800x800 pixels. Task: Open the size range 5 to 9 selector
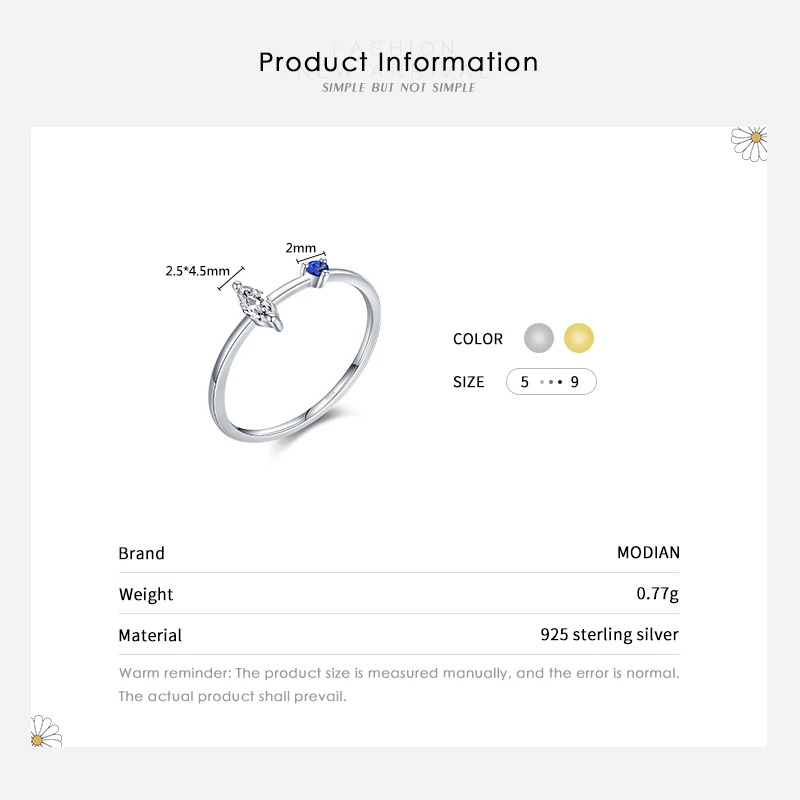tap(551, 382)
